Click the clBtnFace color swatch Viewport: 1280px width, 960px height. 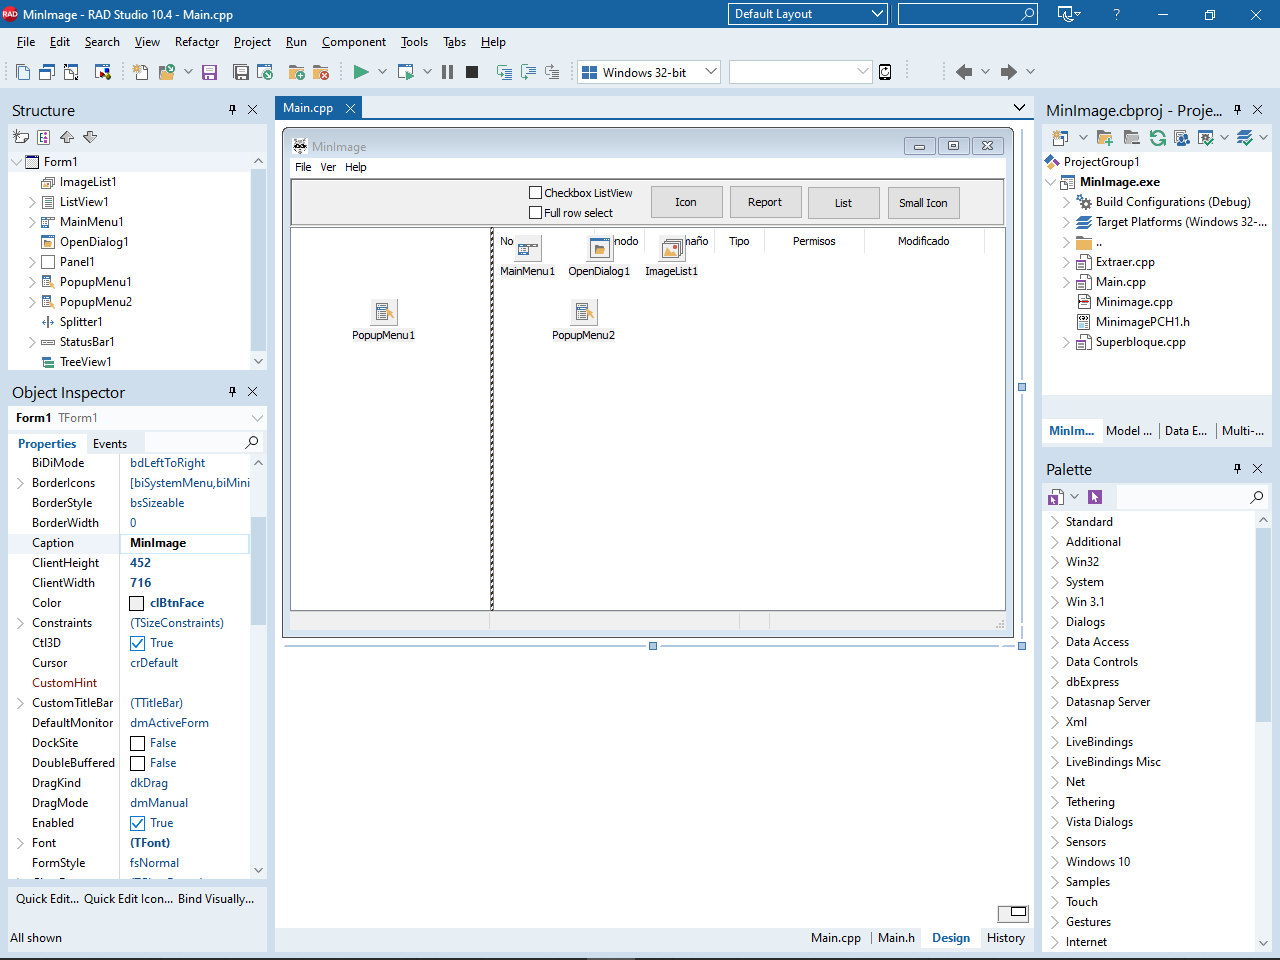pyautogui.click(x=137, y=603)
